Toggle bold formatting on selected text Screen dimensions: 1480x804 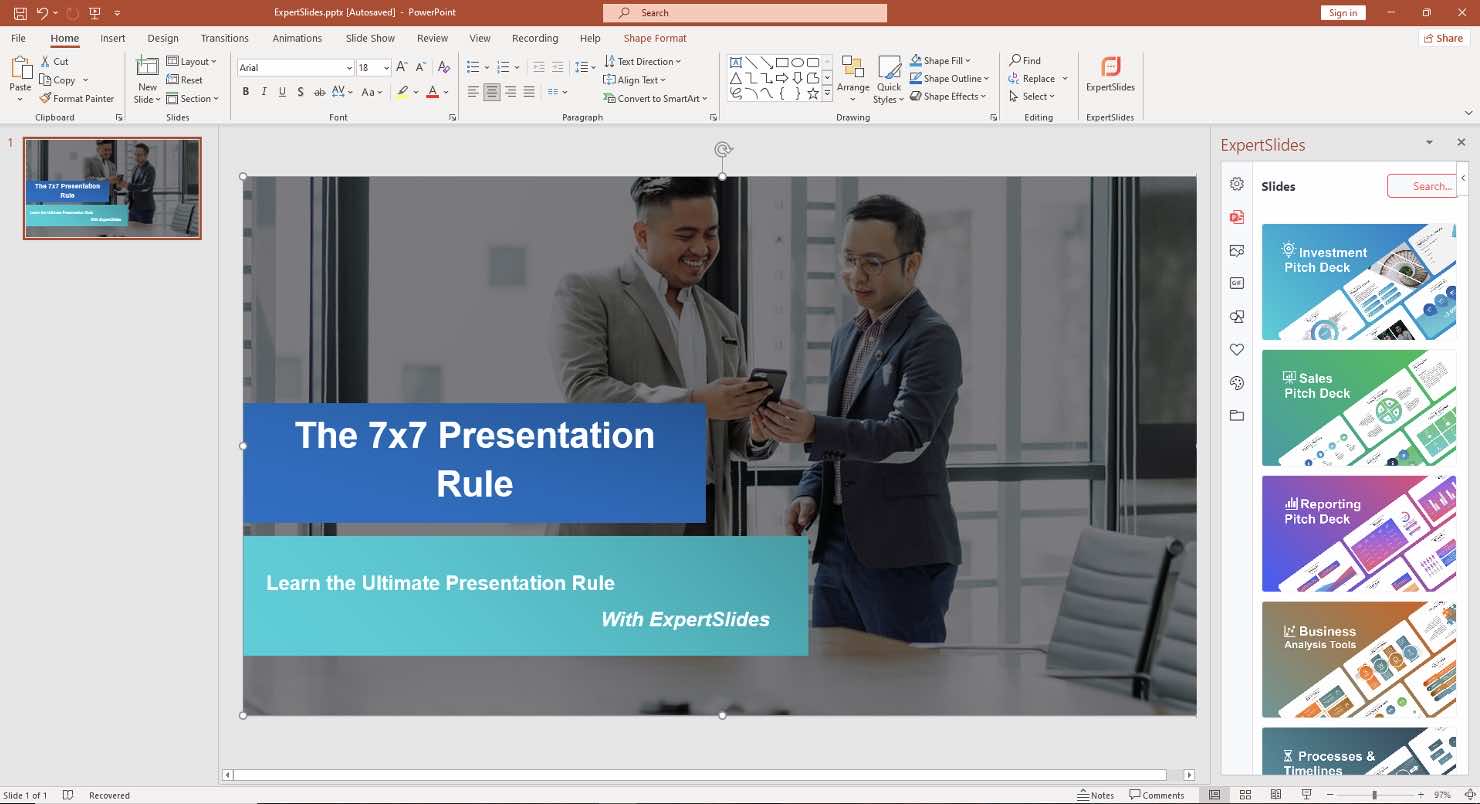point(245,91)
